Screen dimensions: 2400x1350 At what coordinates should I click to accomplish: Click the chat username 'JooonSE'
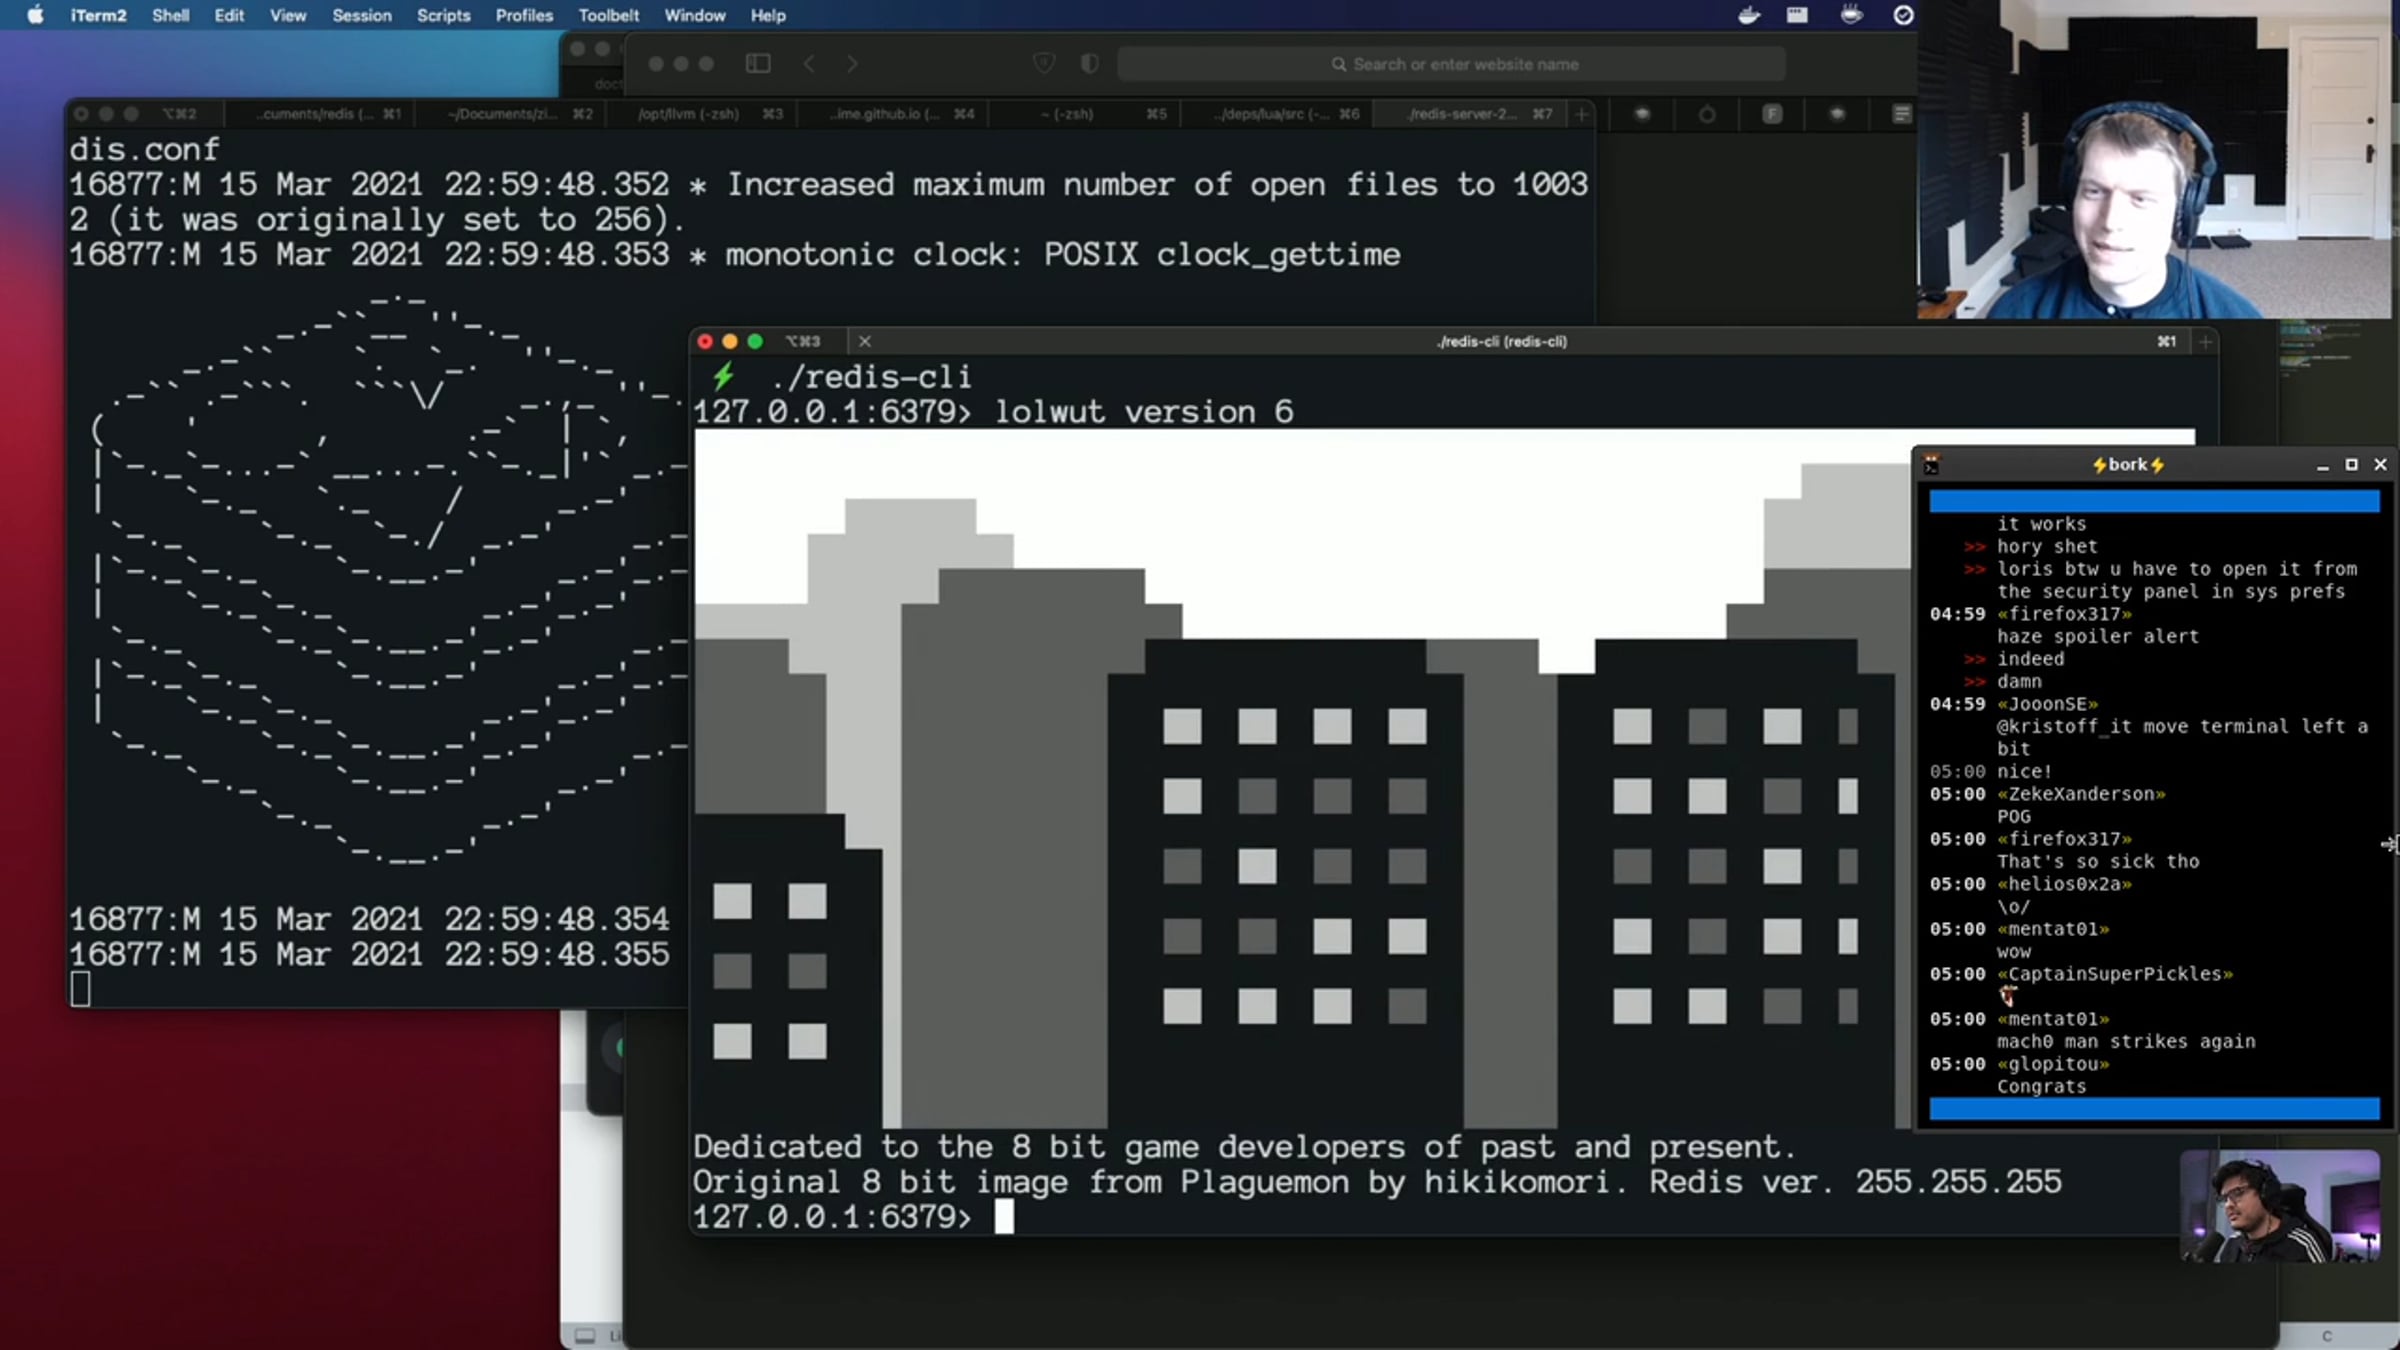pos(2048,705)
